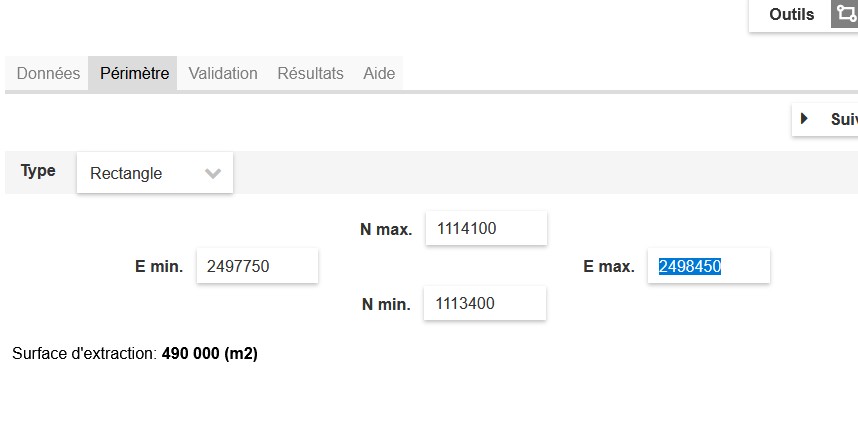Viewport: 858px width, 436px height.
Task: Open the Outils menu
Action: 792,15
